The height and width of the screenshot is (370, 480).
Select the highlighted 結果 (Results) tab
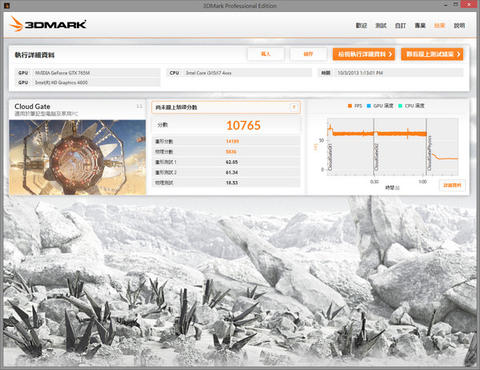(x=439, y=25)
